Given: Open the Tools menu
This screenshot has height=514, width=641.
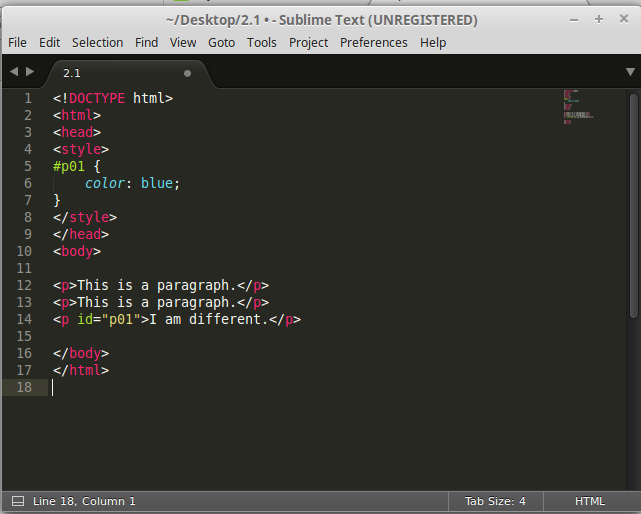Looking at the screenshot, I should 261,42.
